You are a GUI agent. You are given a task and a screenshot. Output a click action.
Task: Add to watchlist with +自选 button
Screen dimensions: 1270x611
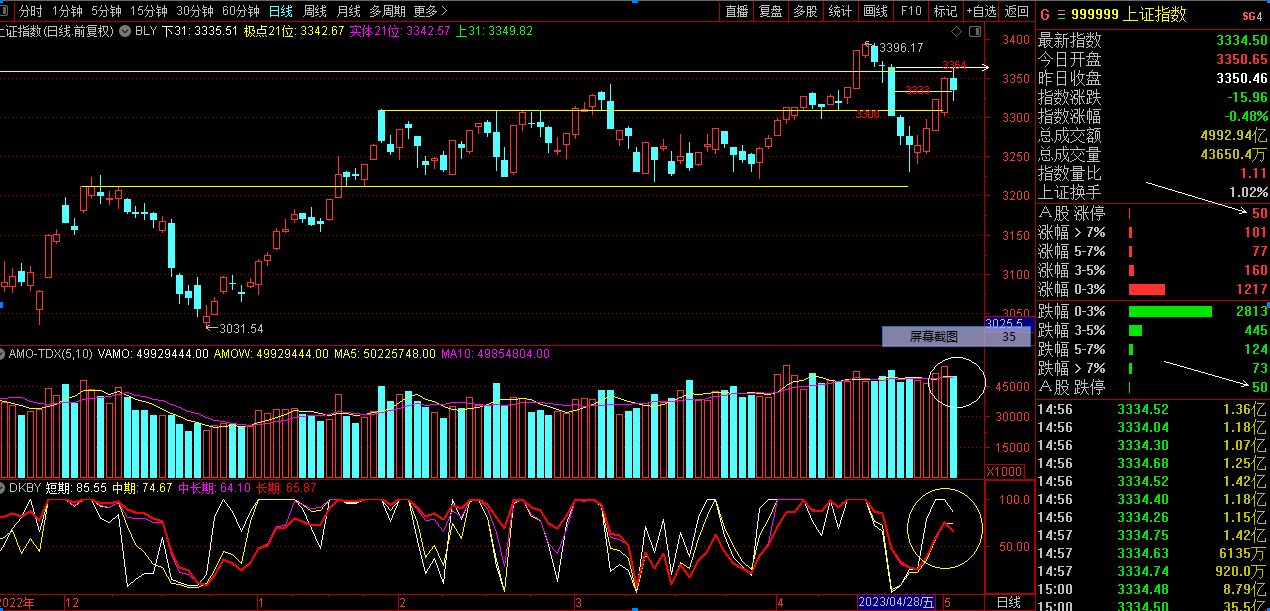click(x=981, y=11)
